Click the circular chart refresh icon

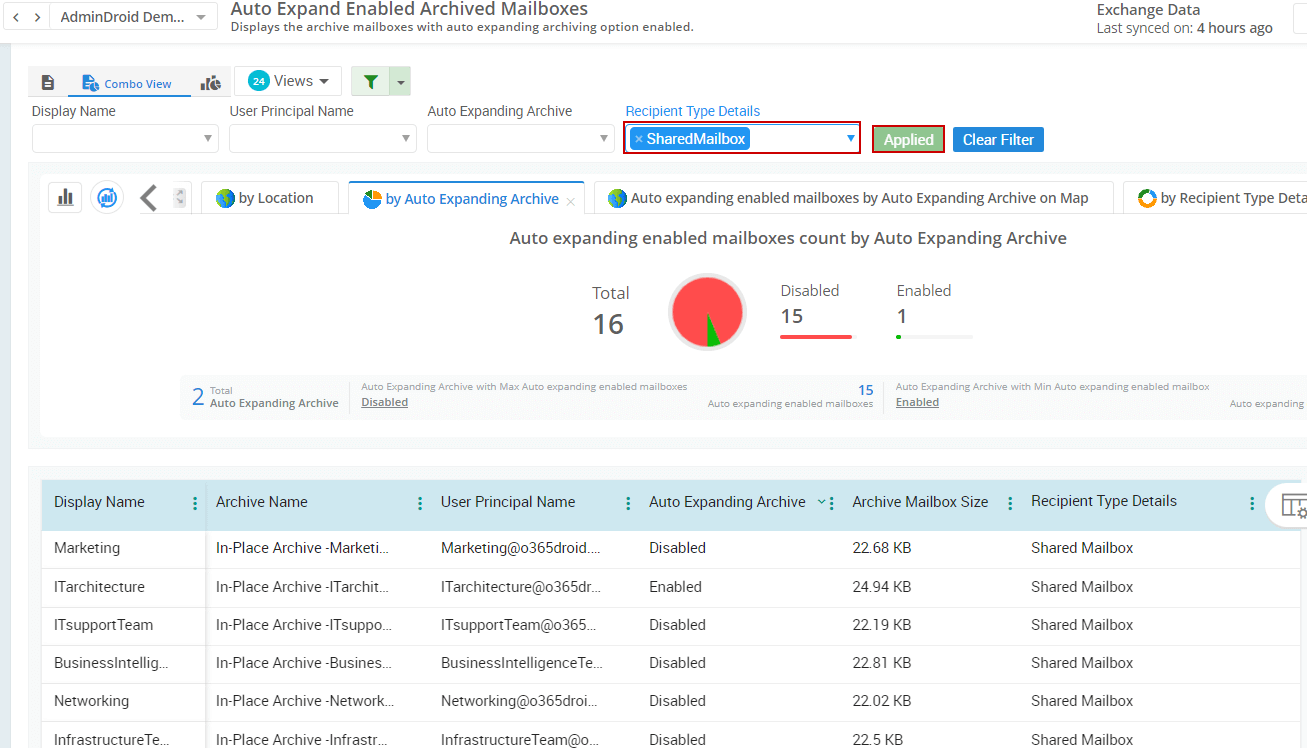click(x=108, y=197)
